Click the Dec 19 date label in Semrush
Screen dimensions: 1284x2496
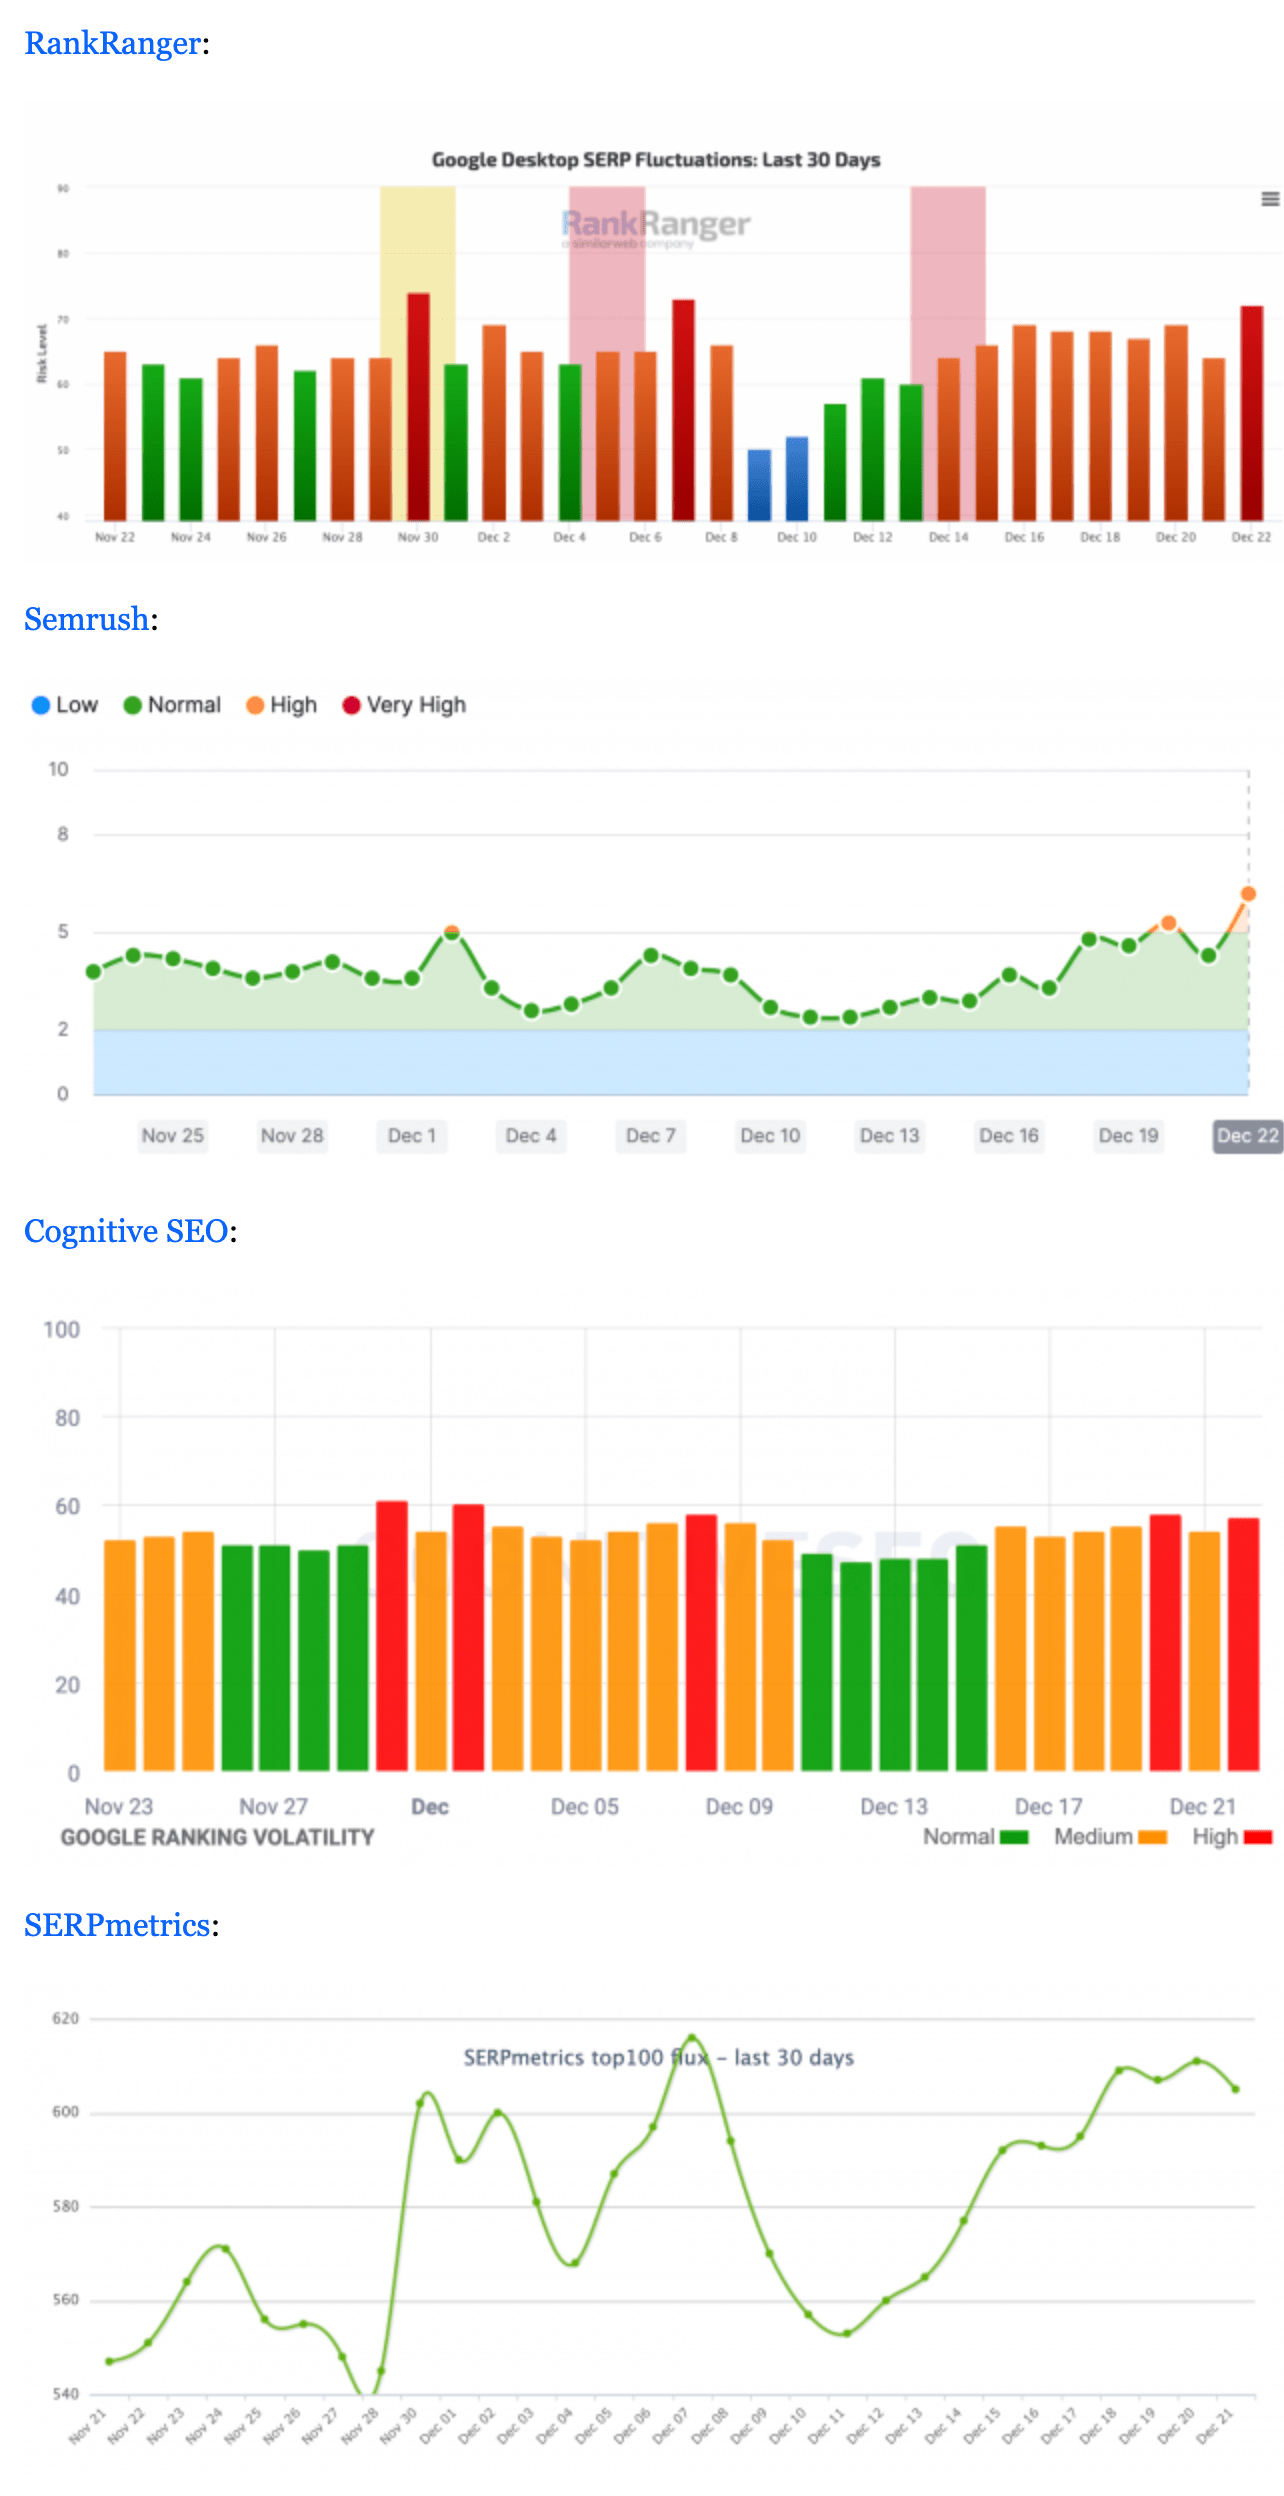[x=1128, y=1136]
